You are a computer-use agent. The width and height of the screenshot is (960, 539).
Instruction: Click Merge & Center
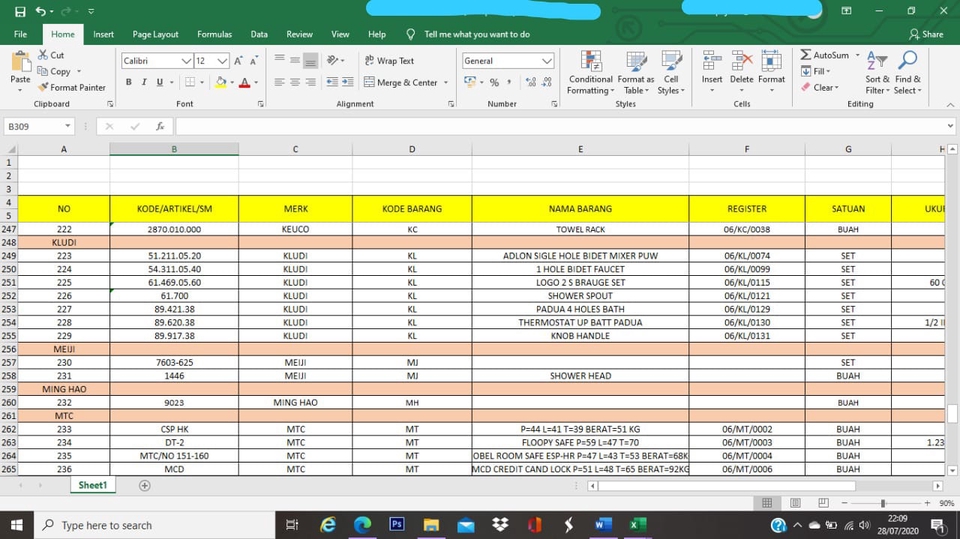401,82
